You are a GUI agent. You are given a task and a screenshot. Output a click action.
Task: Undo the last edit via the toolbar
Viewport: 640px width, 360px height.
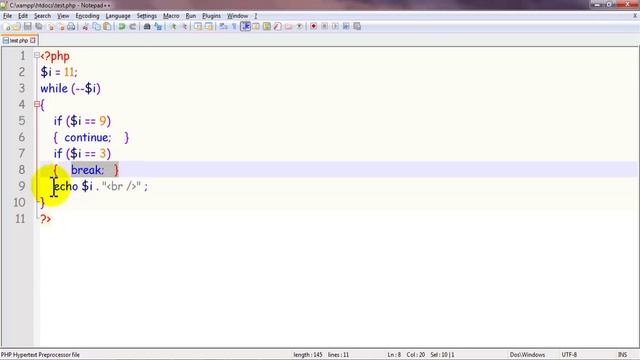[122, 27]
